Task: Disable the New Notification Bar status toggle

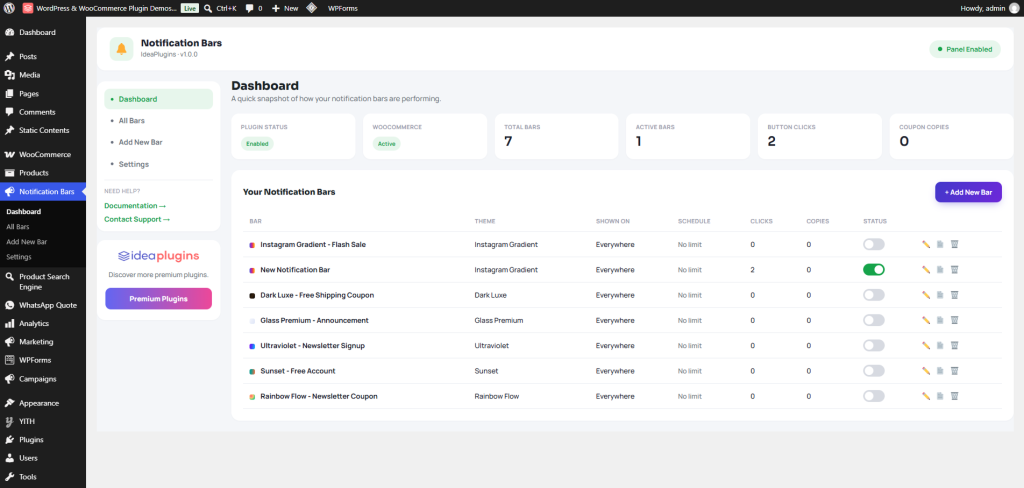Action: (874, 269)
